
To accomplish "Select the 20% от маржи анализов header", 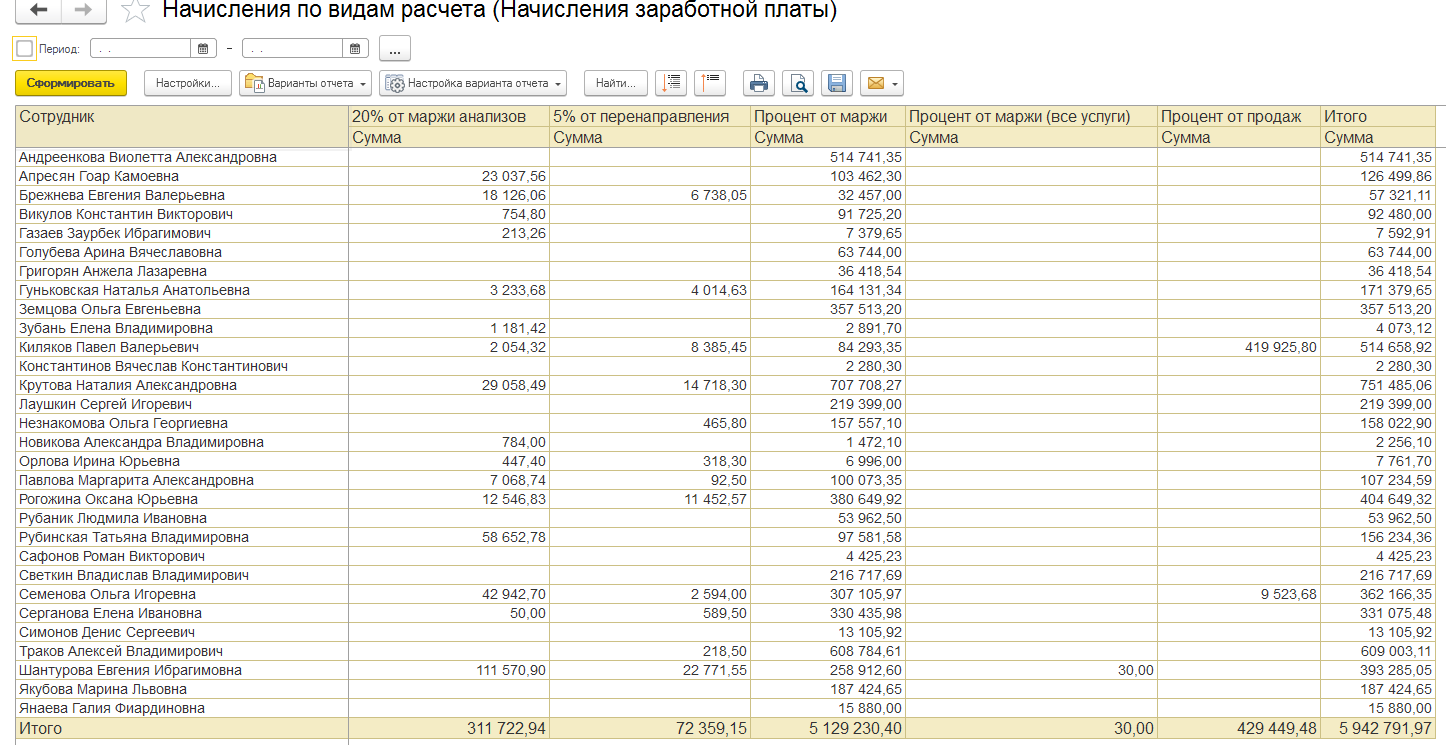I will [x=450, y=117].
